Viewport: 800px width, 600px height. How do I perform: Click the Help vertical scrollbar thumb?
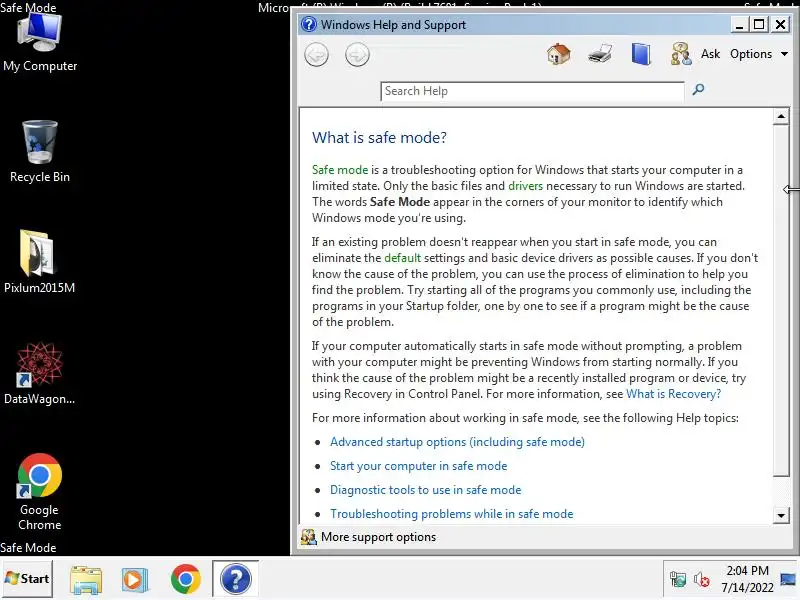pos(781,301)
